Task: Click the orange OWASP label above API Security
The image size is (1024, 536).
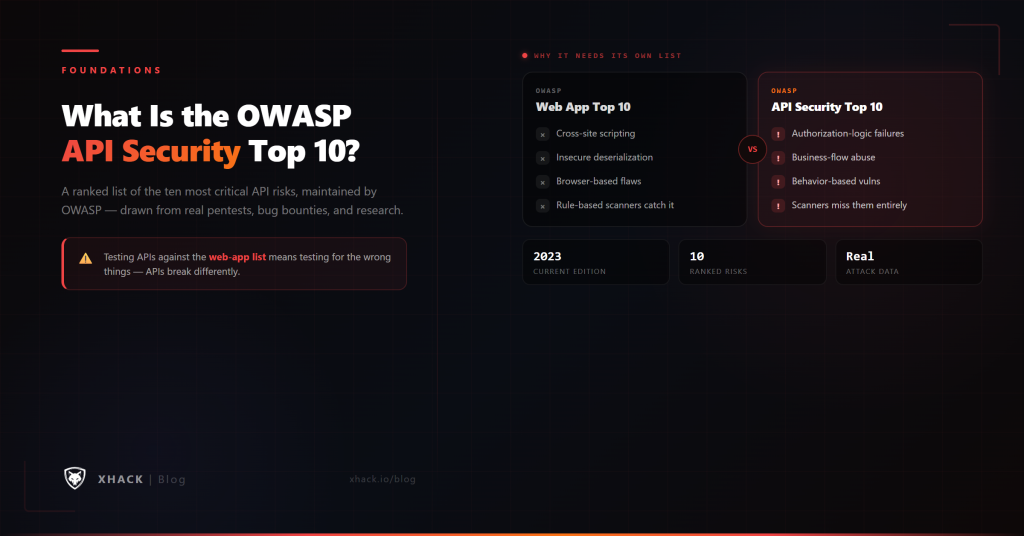Action: [x=784, y=91]
